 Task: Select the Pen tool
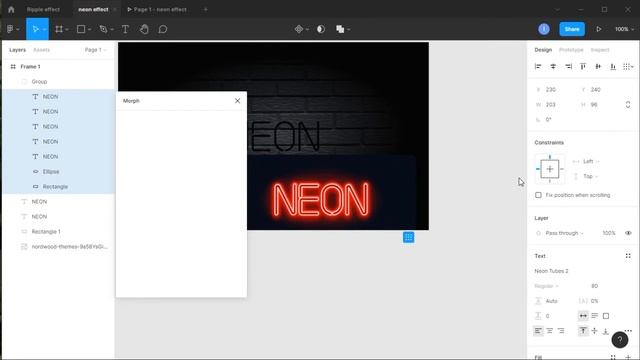103,29
